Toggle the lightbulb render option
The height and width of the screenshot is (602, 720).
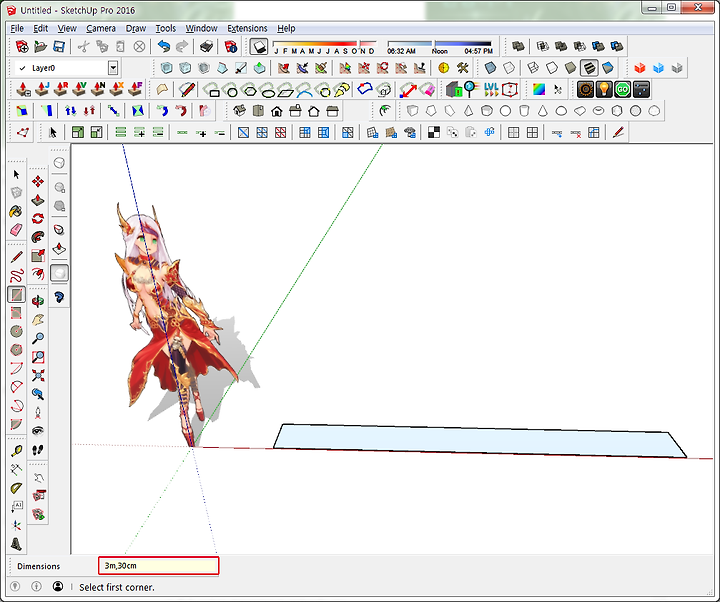coord(604,89)
